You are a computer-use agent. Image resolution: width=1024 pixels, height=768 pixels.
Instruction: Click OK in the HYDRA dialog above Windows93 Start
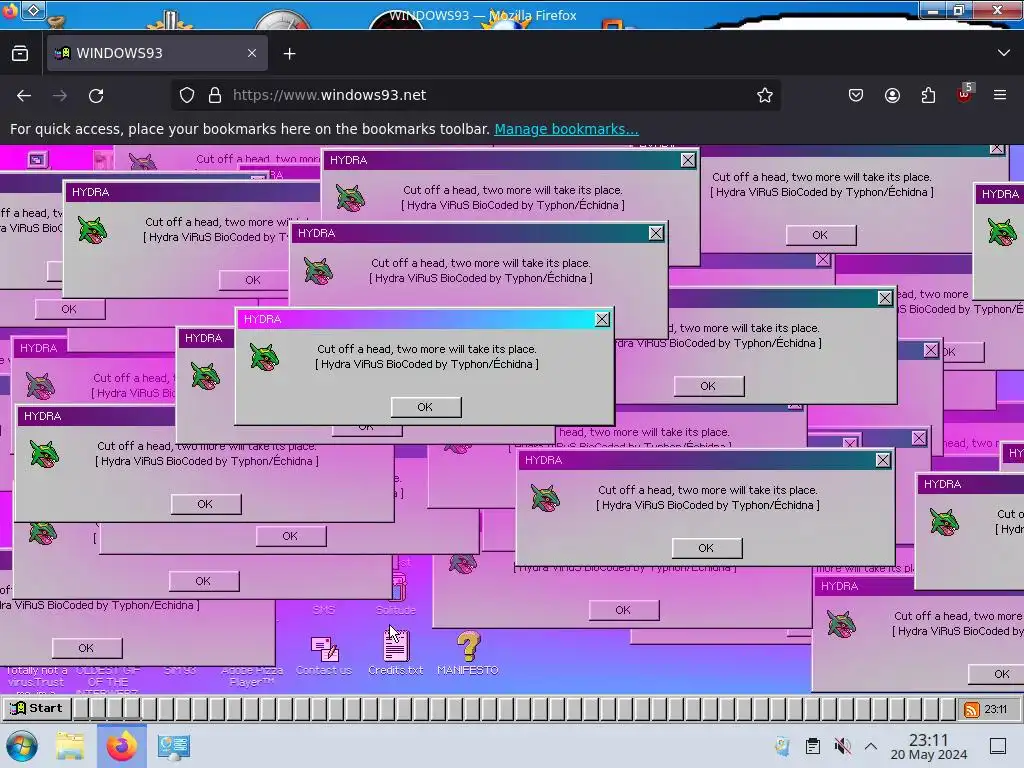(x=87, y=648)
